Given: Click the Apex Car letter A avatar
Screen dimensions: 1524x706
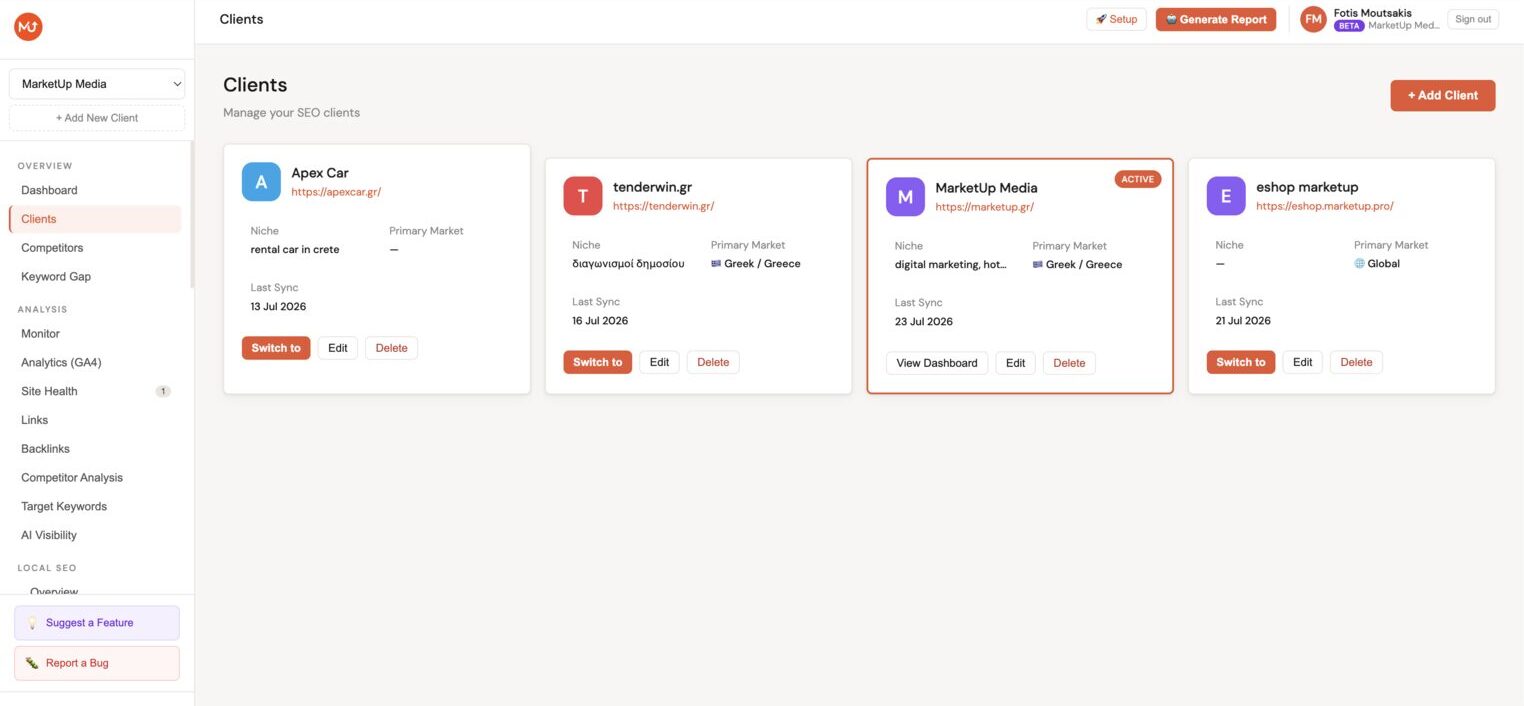Looking at the screenshot, I should coord(261,182).
